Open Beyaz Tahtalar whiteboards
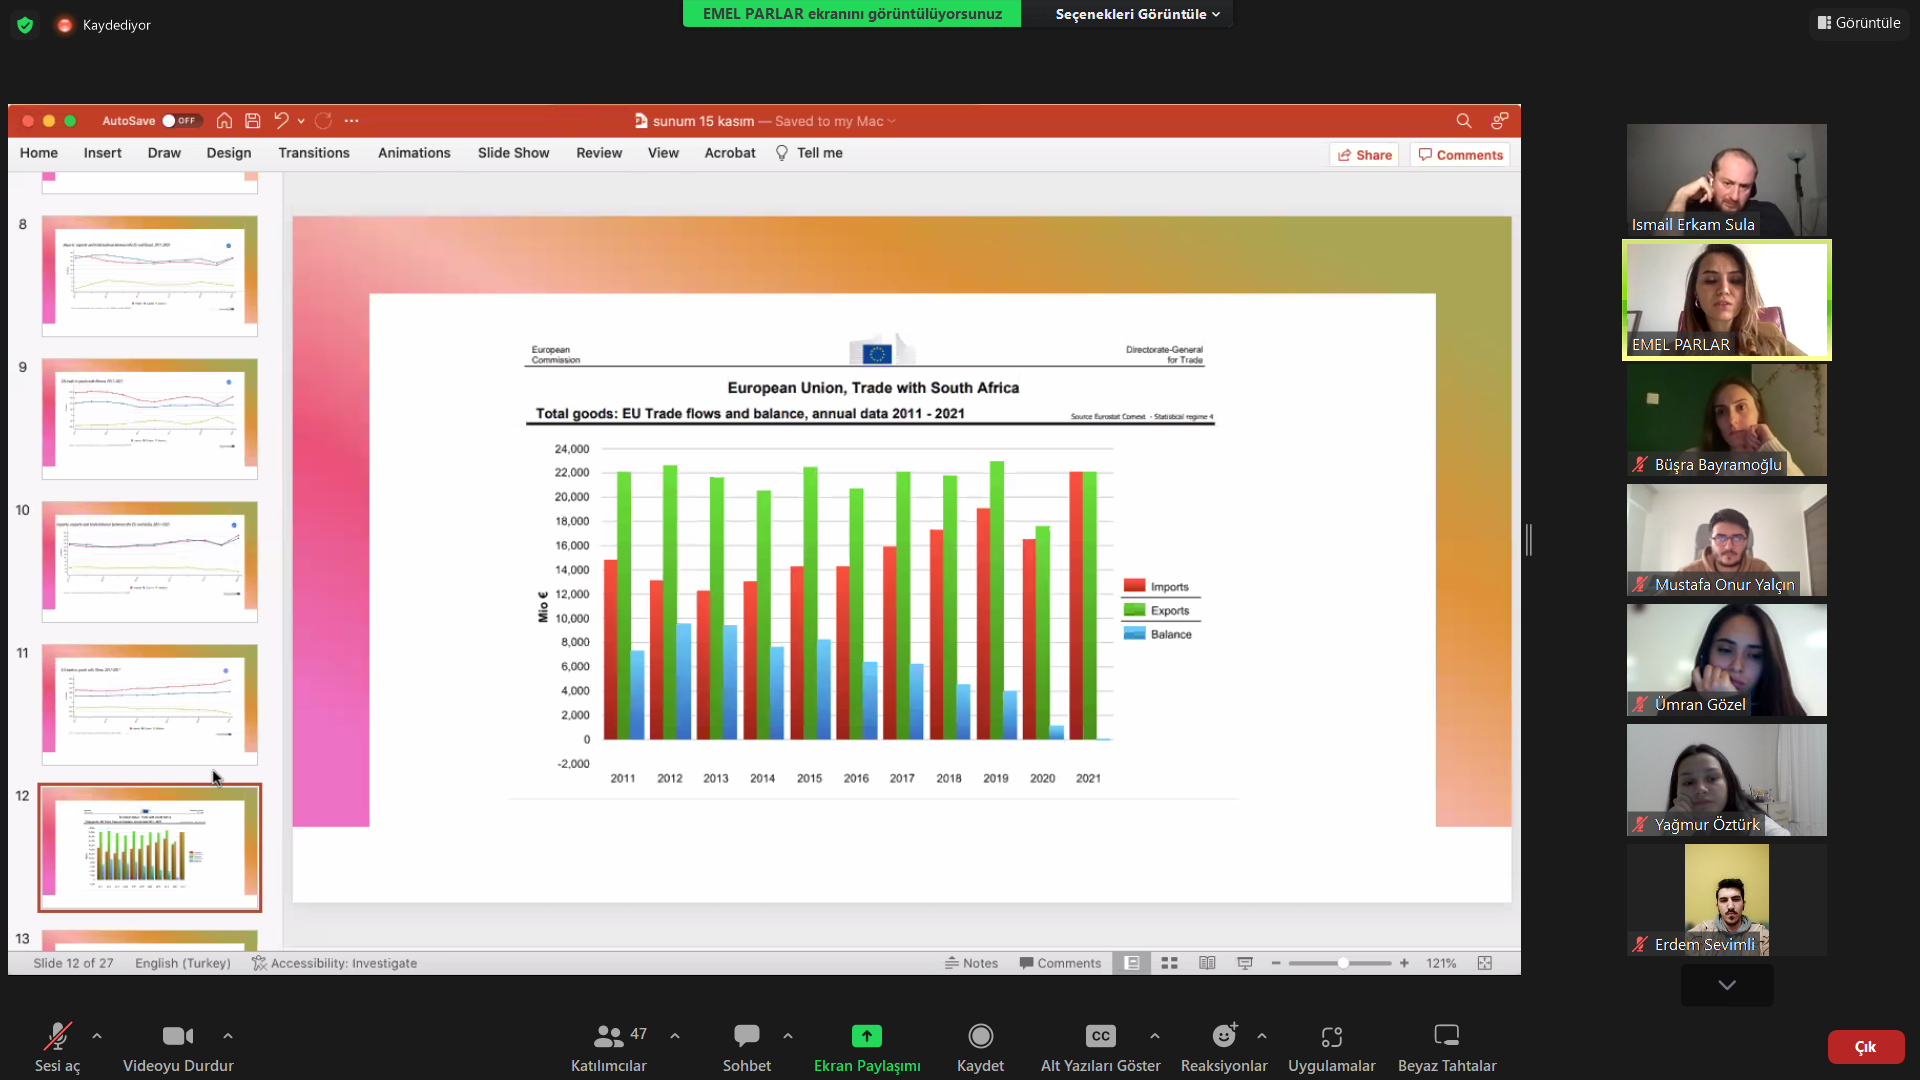Image resolution: width=1920 pixels, height=1080 pixels. [1446, 1036]
